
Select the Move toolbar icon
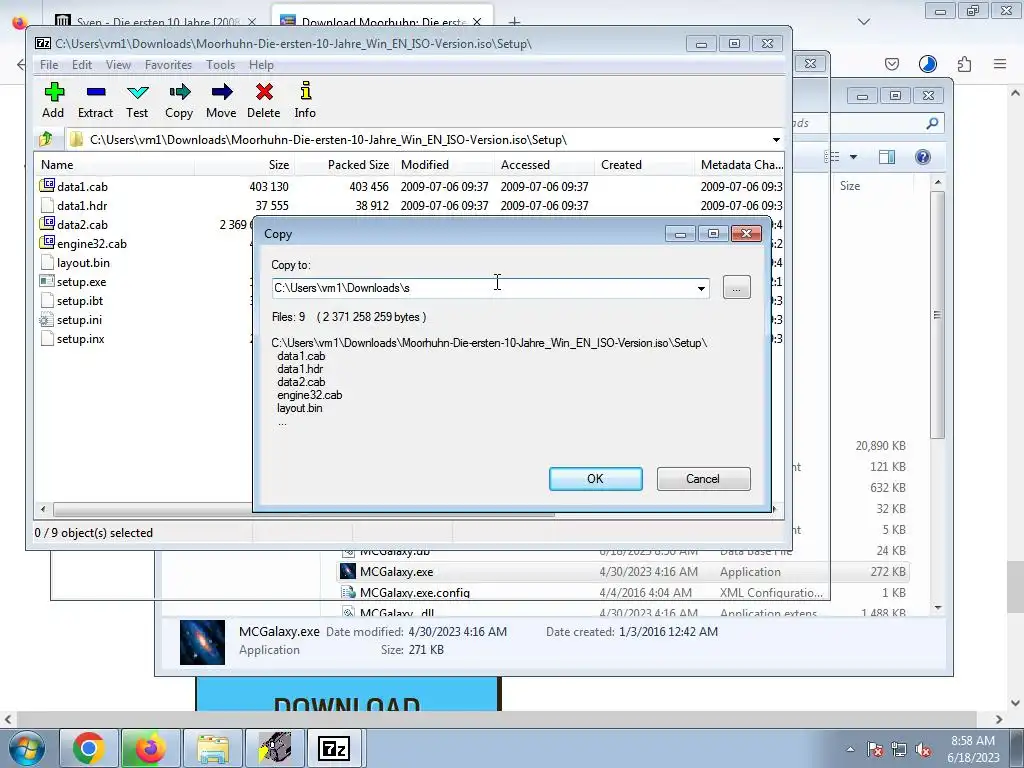pyautogui.click(x=221, y=100)
